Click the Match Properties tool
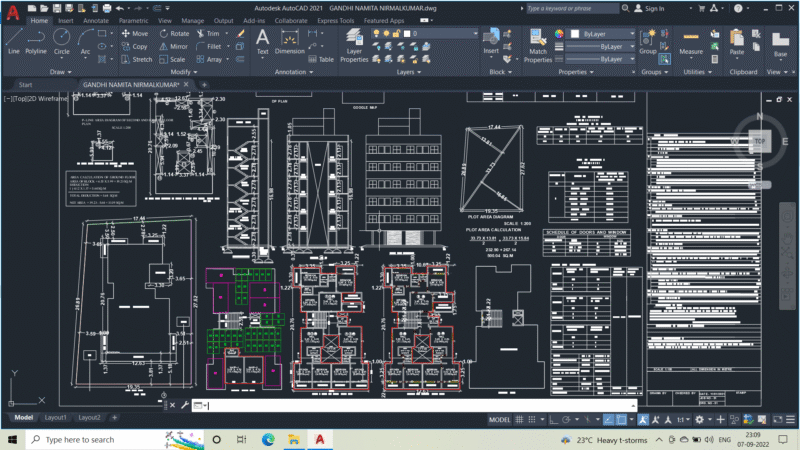Screen dimensions: 800x450 tap(538, 46)
